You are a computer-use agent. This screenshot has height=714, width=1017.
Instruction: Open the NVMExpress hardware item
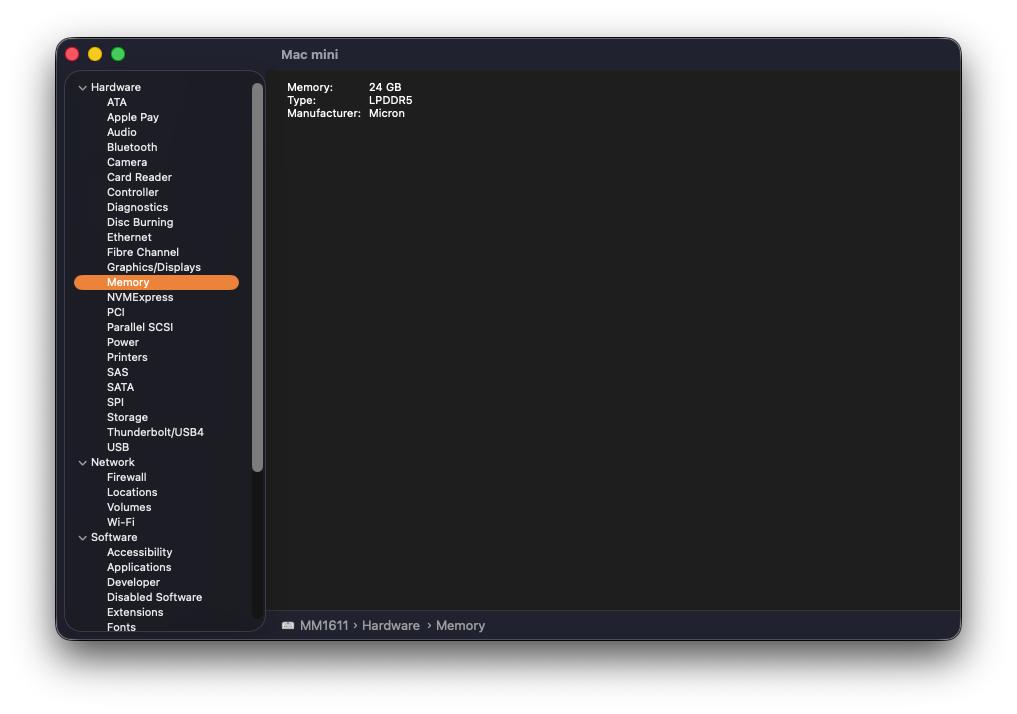point(140,297)
